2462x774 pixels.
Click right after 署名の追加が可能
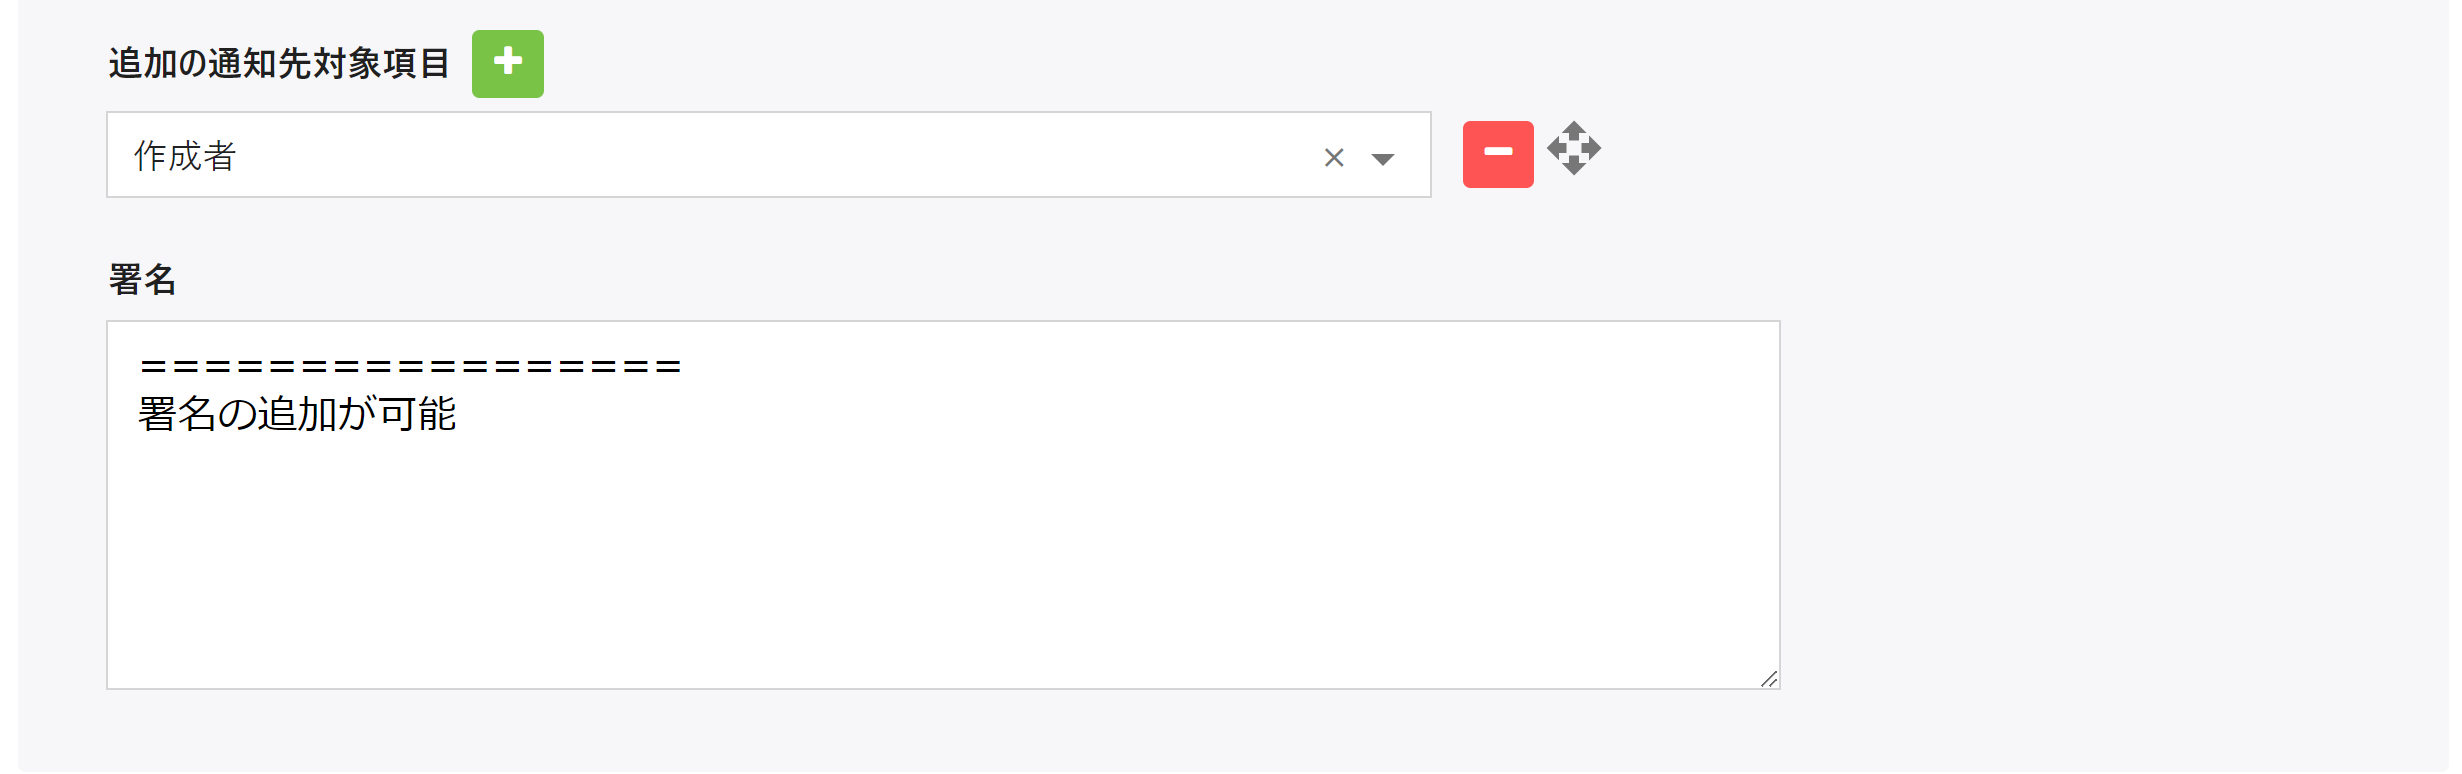(x=459, y=414)
